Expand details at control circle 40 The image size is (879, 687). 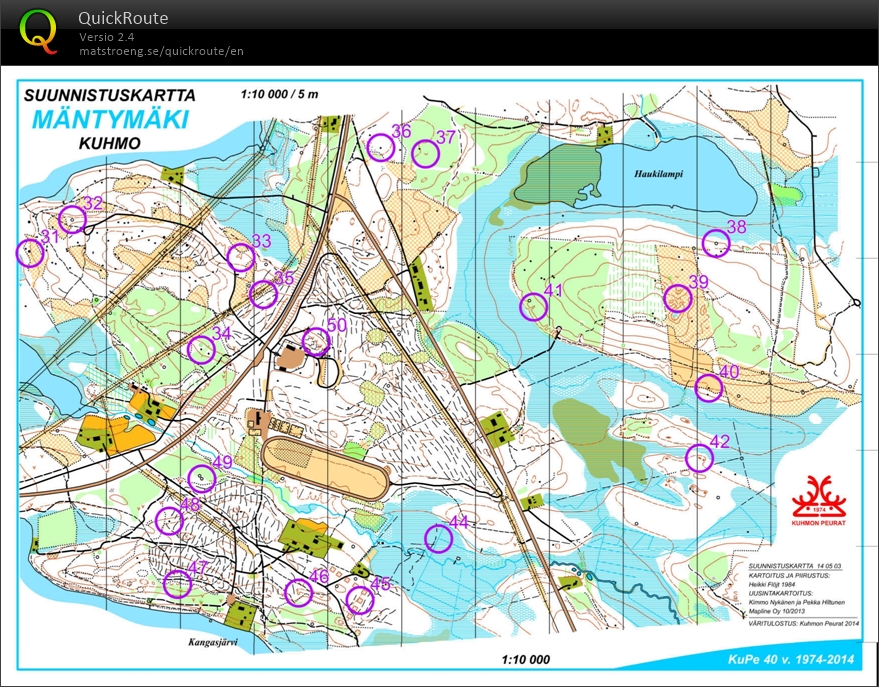coord(706,387)
